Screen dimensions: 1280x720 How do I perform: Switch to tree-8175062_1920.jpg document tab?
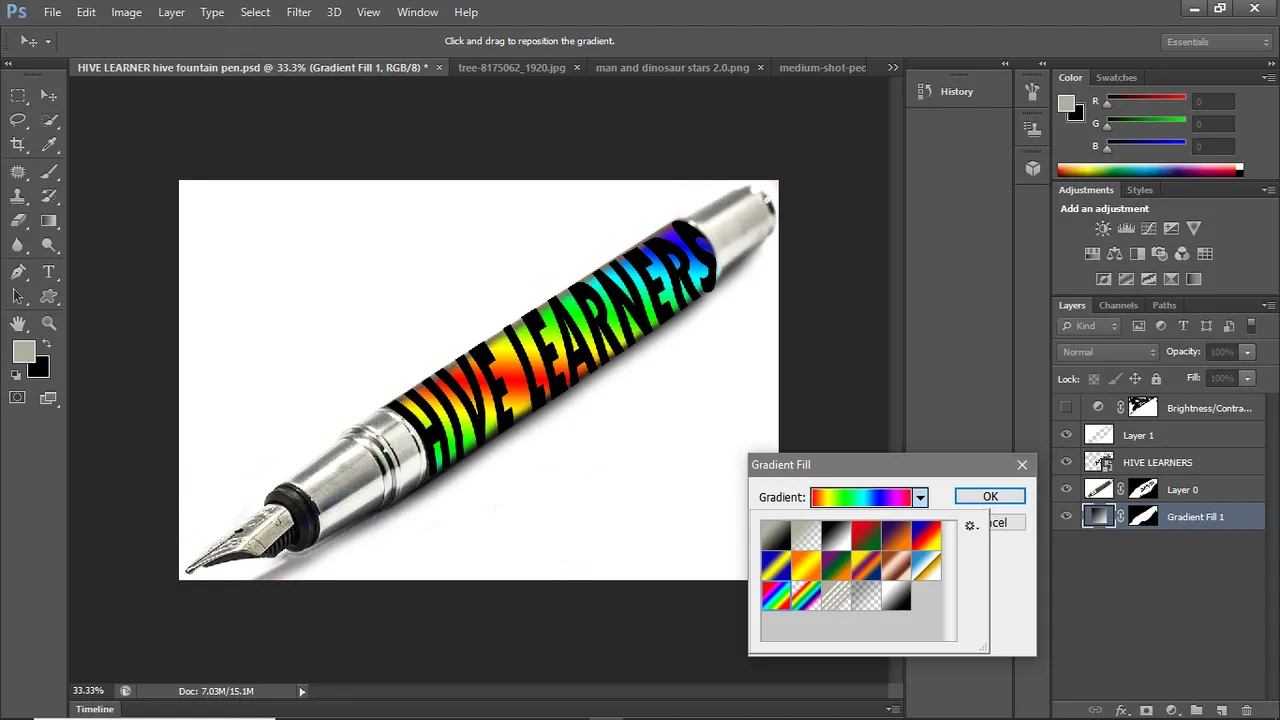[x=512, y=68]
